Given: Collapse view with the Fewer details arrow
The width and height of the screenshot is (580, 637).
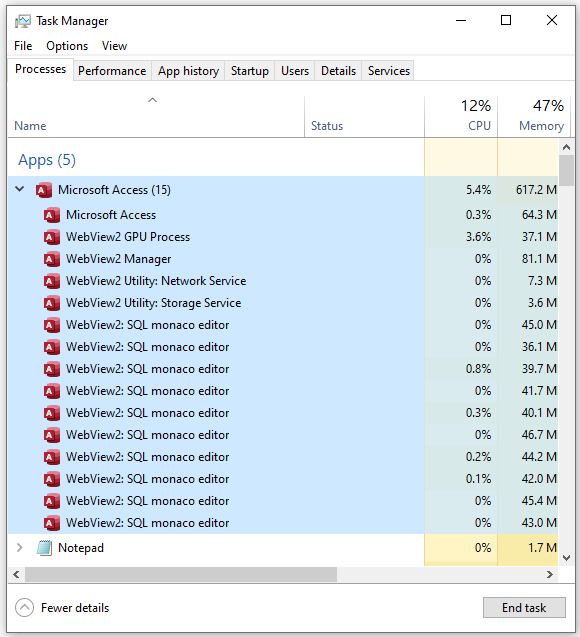Looking at the screenshot, I should click(x=24, y=608).
